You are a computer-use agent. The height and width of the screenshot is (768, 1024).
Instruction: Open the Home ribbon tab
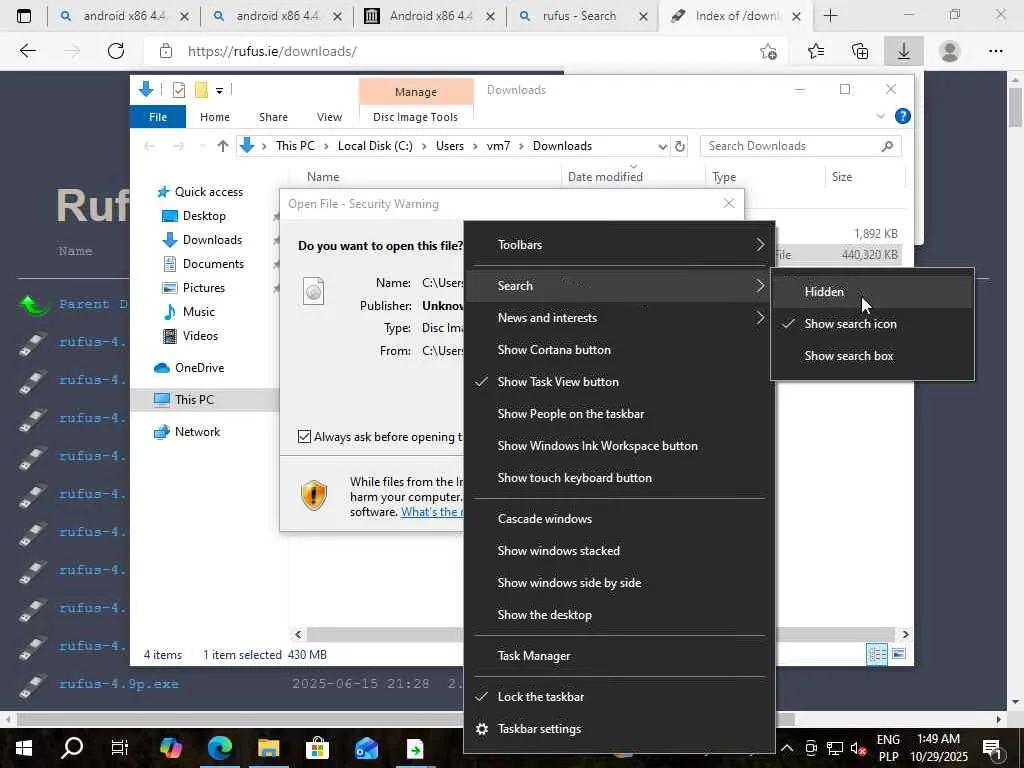[x=215, y=117]
